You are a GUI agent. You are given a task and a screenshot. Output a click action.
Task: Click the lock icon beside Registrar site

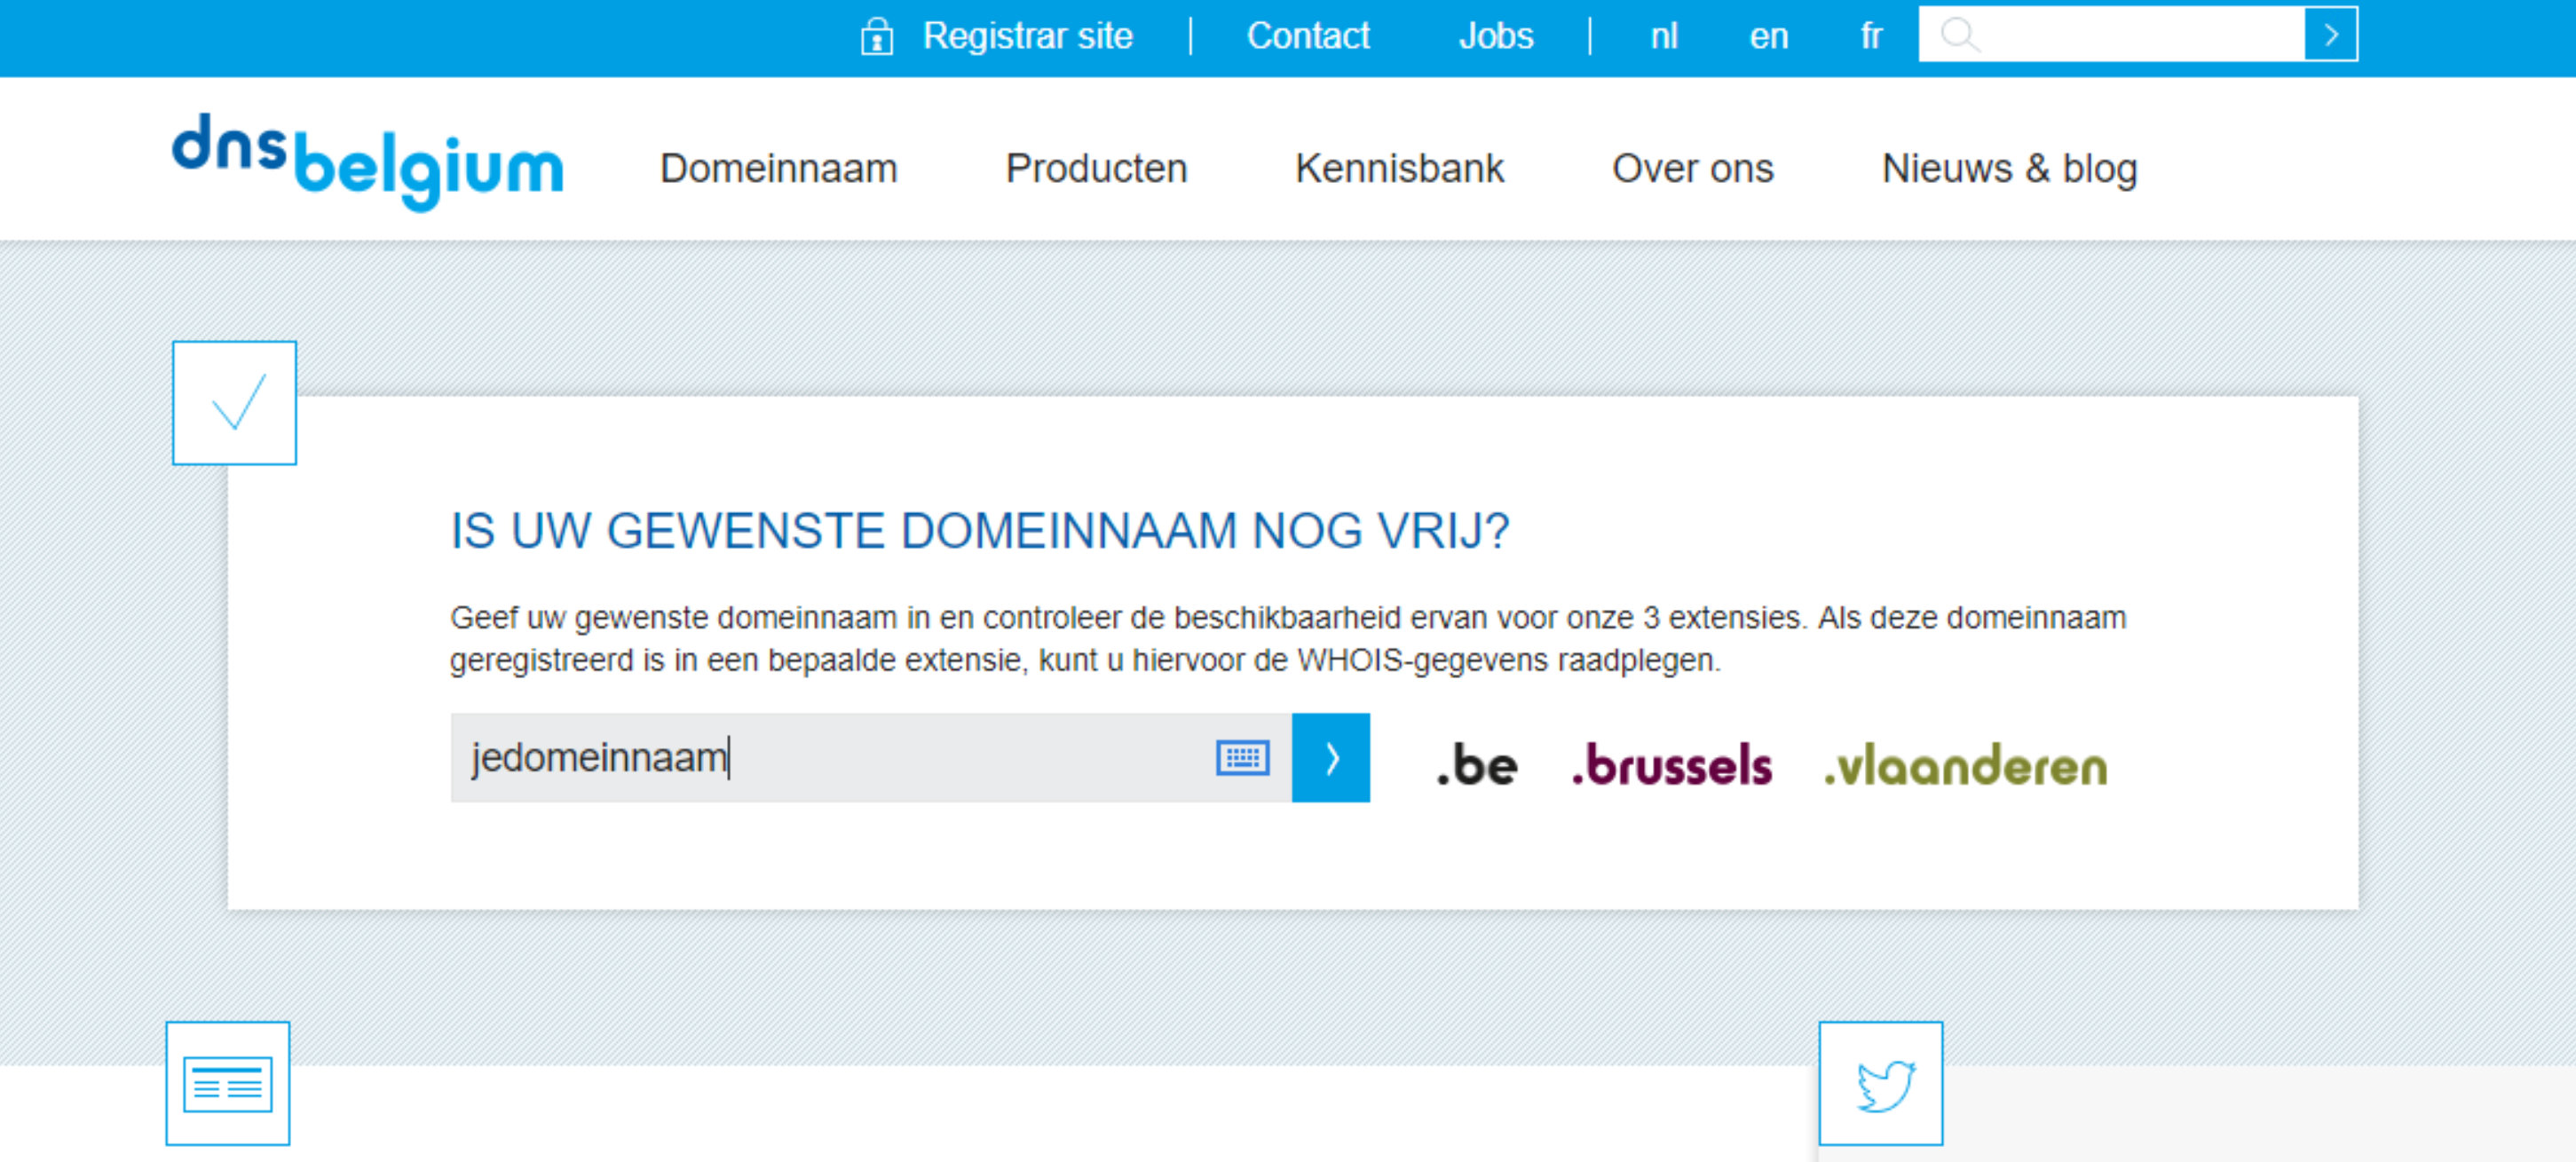(x=877, y=37)
